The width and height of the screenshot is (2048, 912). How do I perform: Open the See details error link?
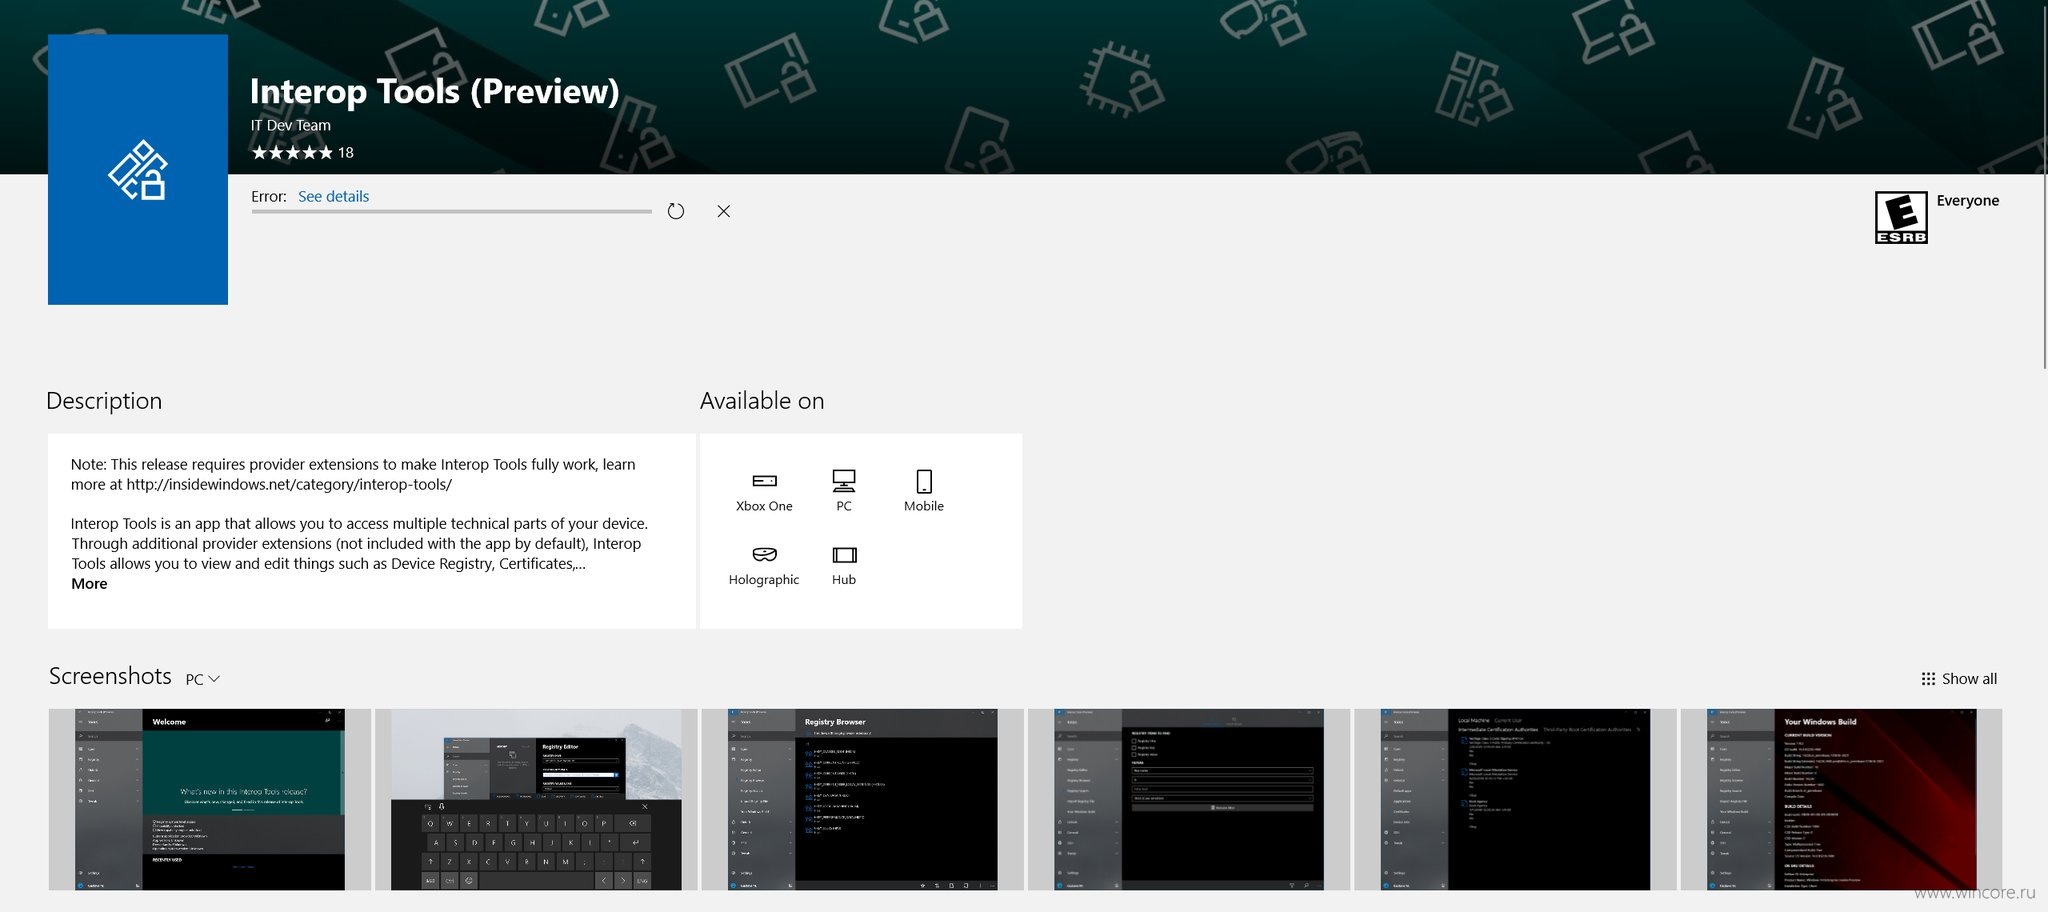(333, 196)
